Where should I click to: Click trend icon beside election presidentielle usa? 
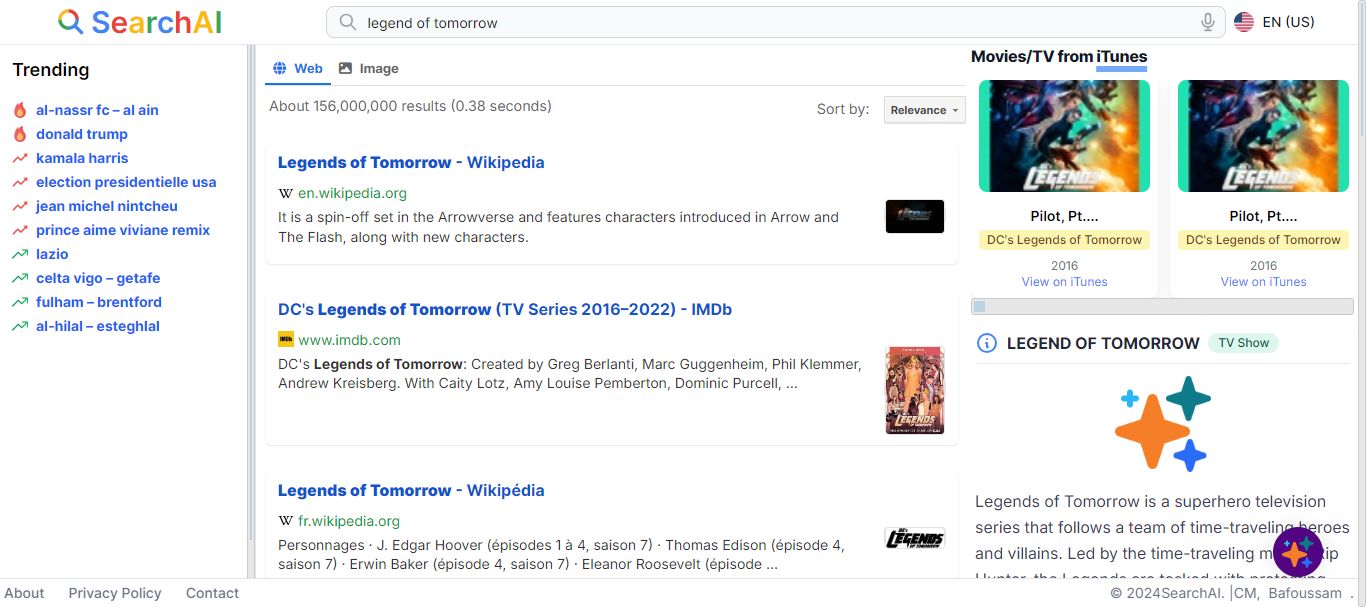pos(20,182)
